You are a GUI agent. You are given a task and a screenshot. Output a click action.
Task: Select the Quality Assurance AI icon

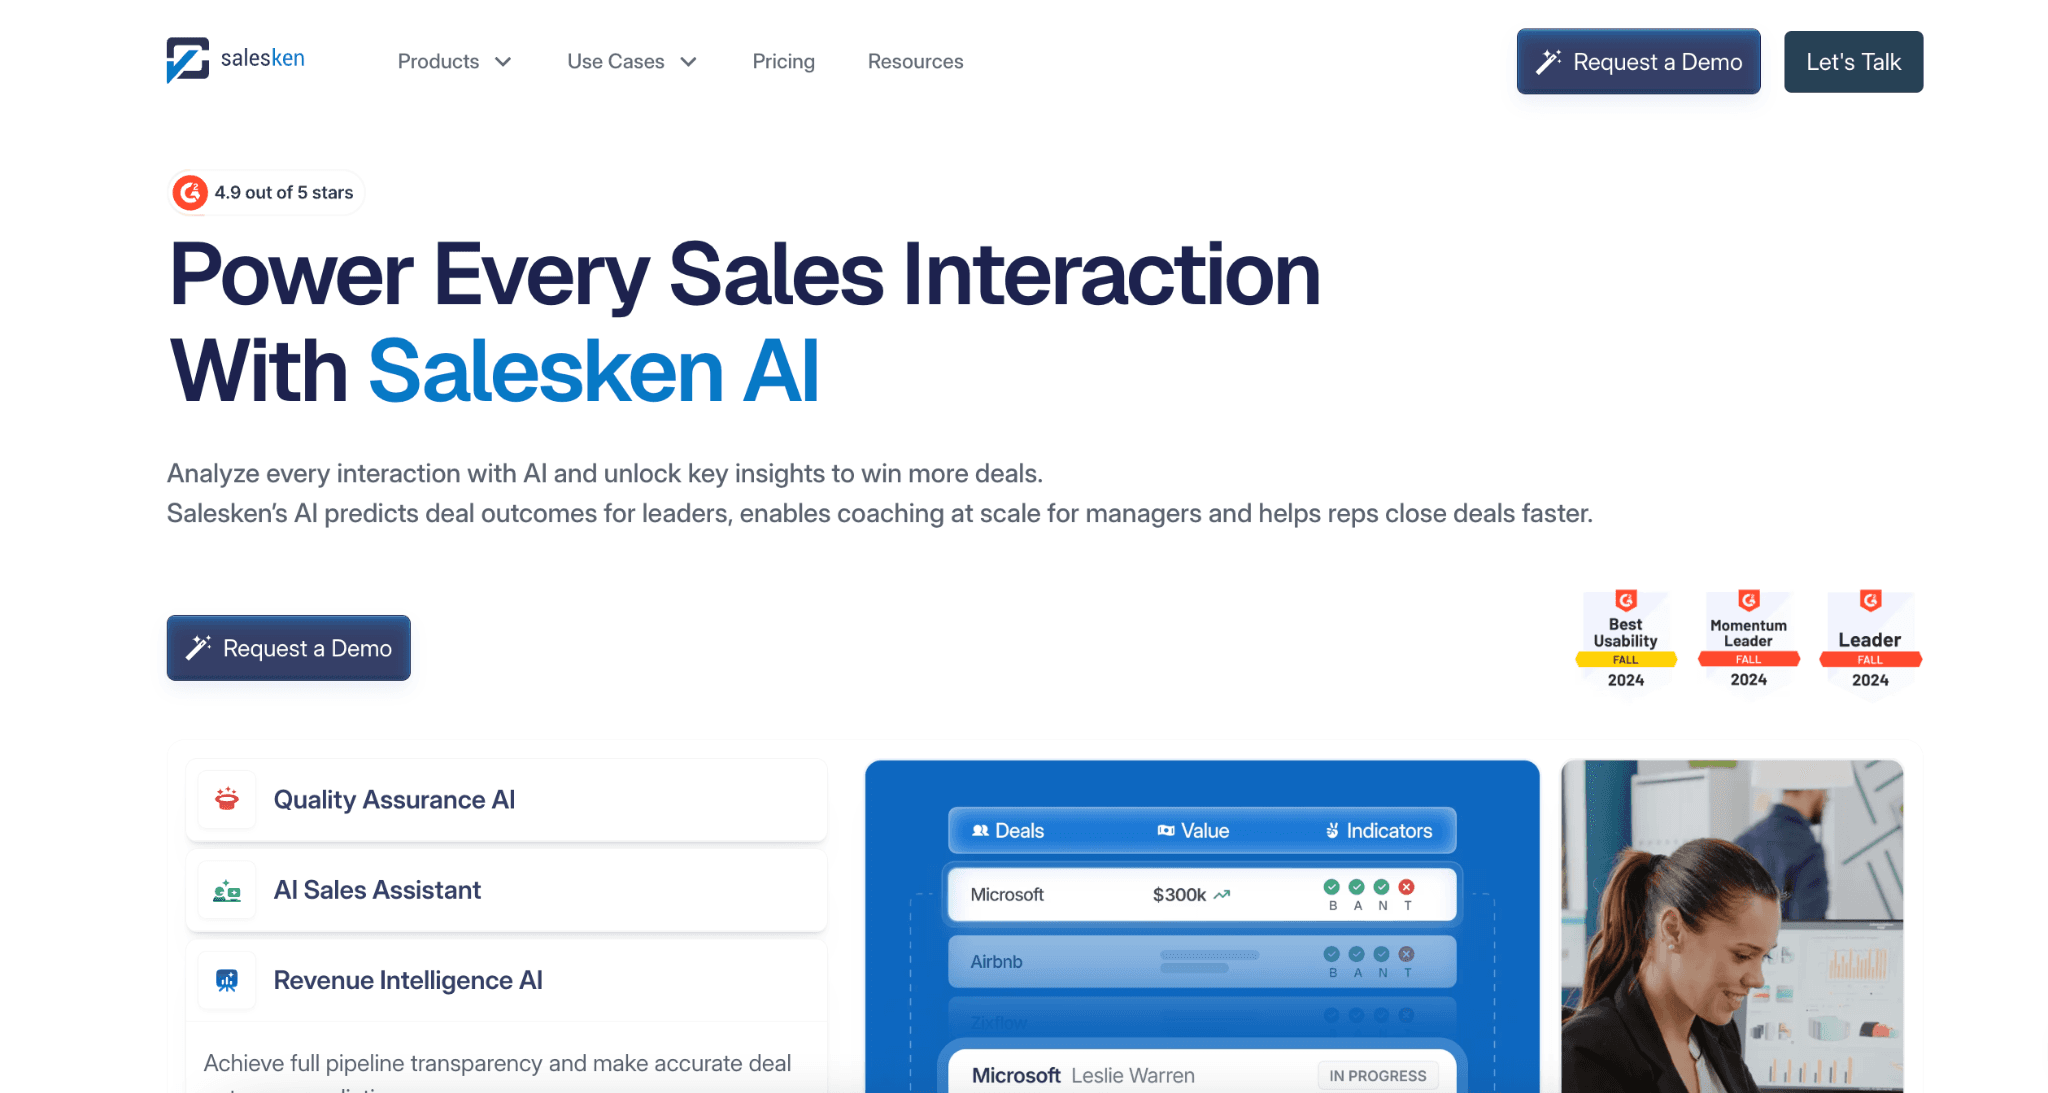226,799
